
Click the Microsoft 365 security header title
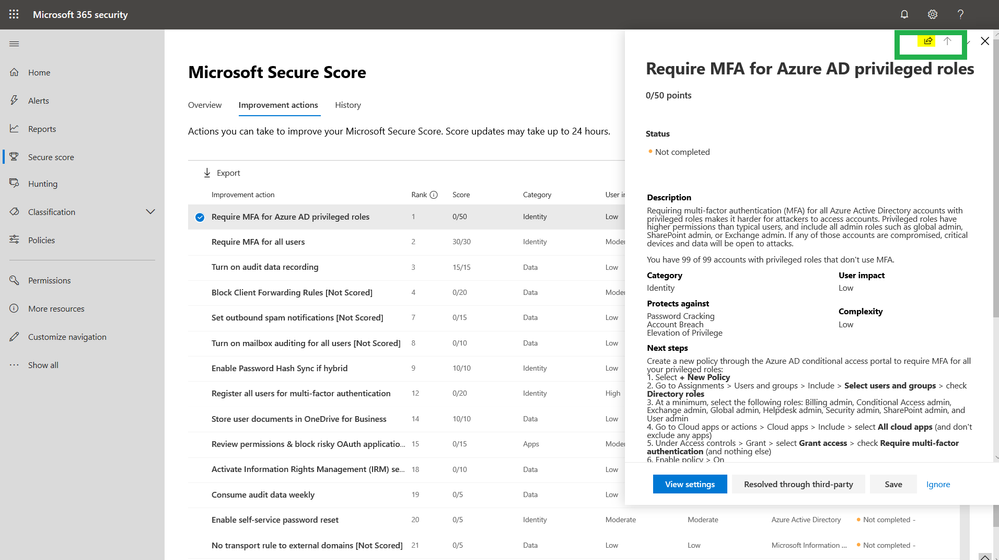click(x=80, y=14)
